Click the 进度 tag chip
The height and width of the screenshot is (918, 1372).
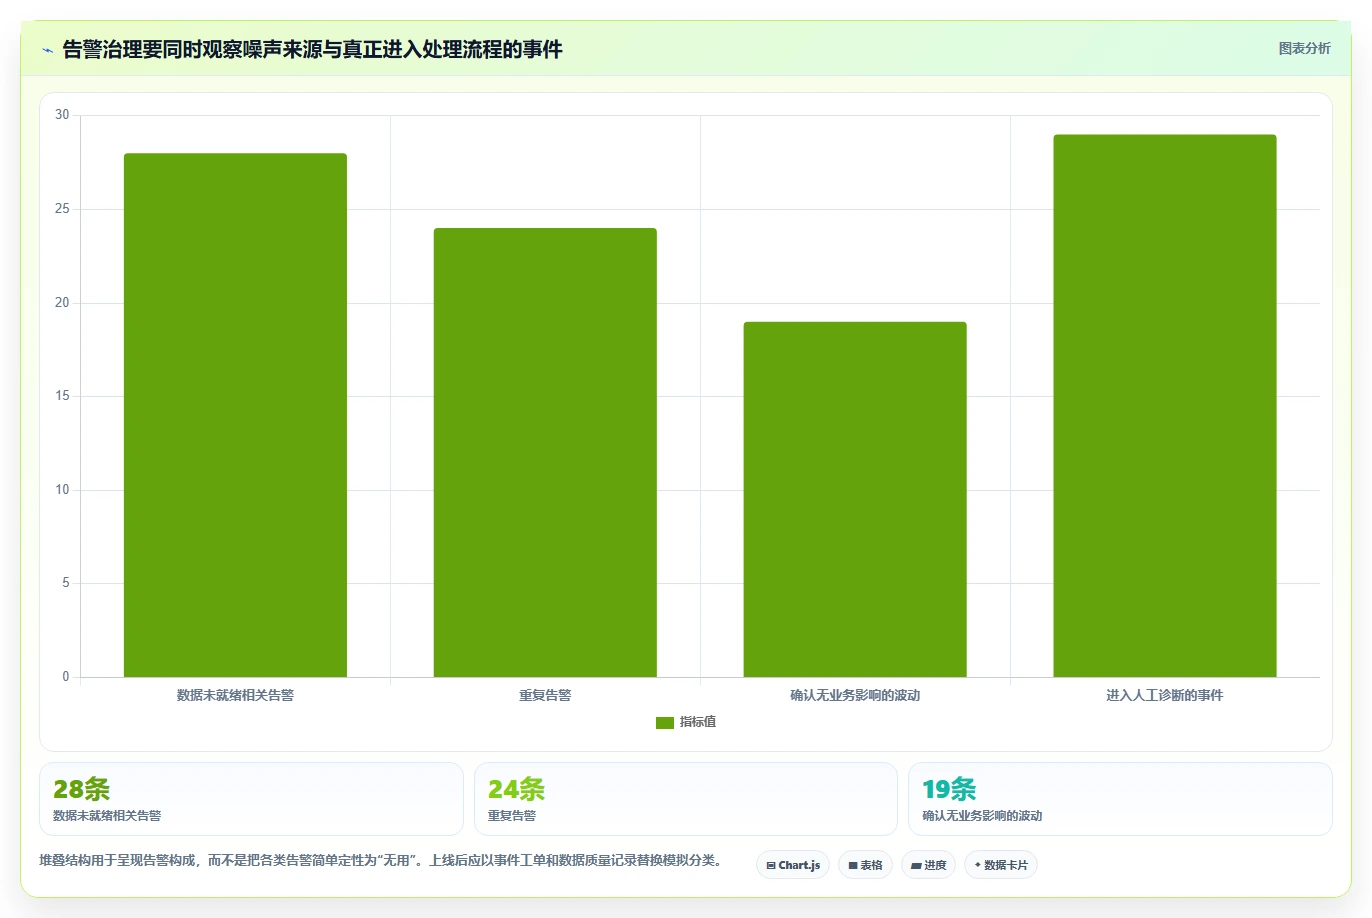[x=929, y=865]
